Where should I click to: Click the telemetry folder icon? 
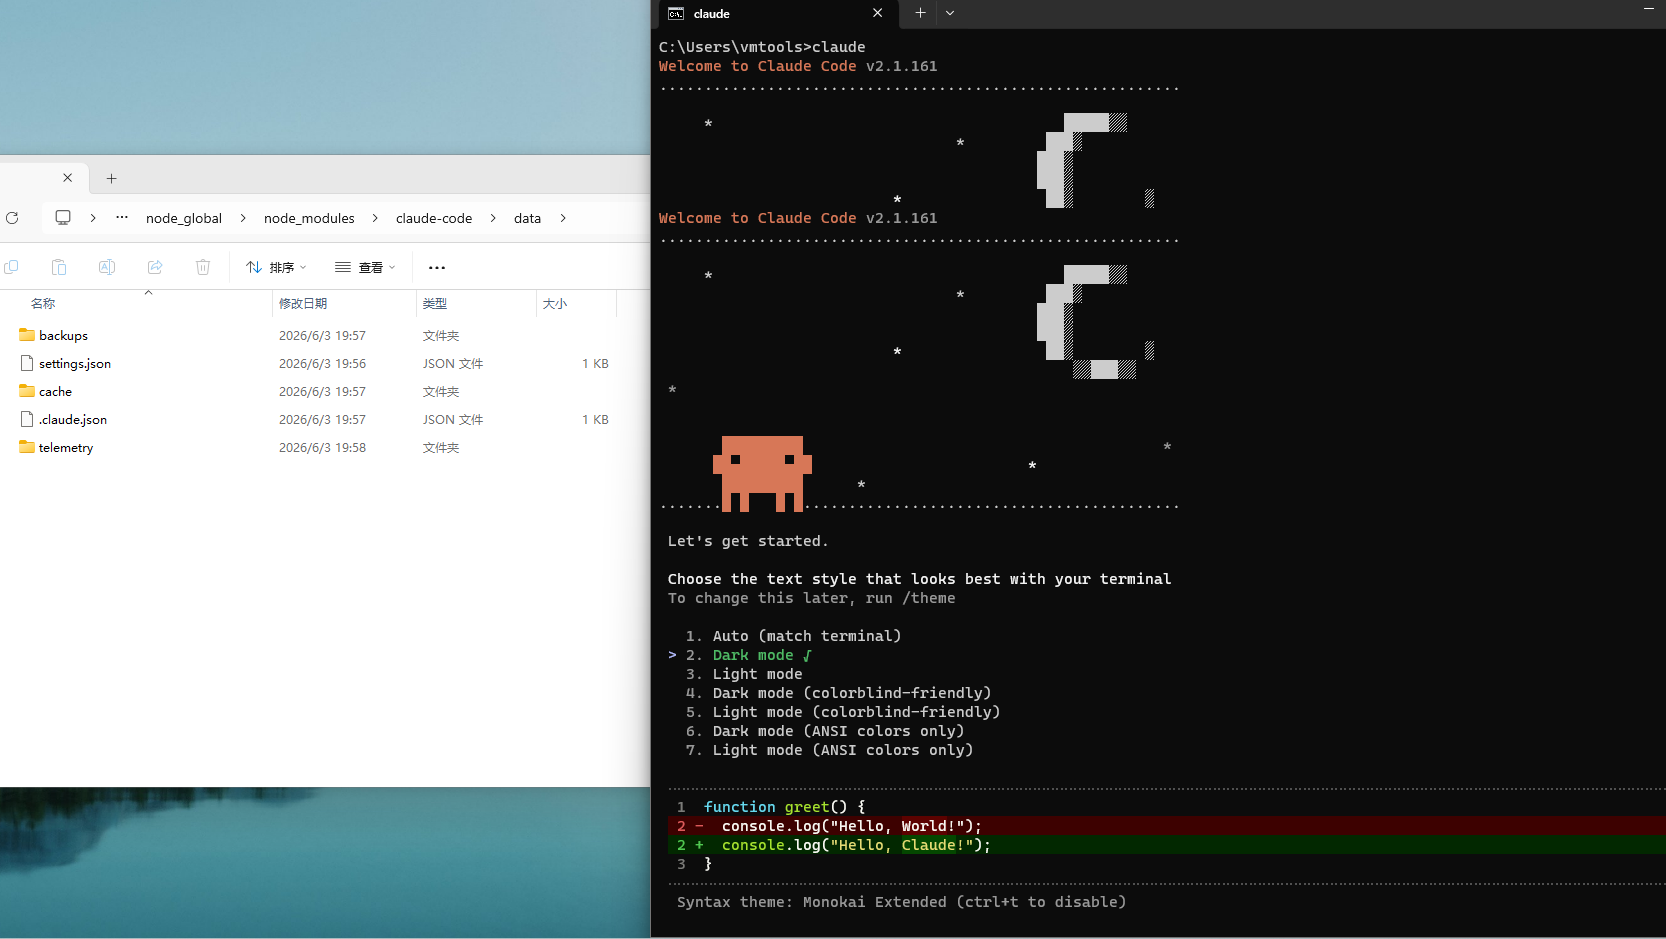tap(27, 447)
